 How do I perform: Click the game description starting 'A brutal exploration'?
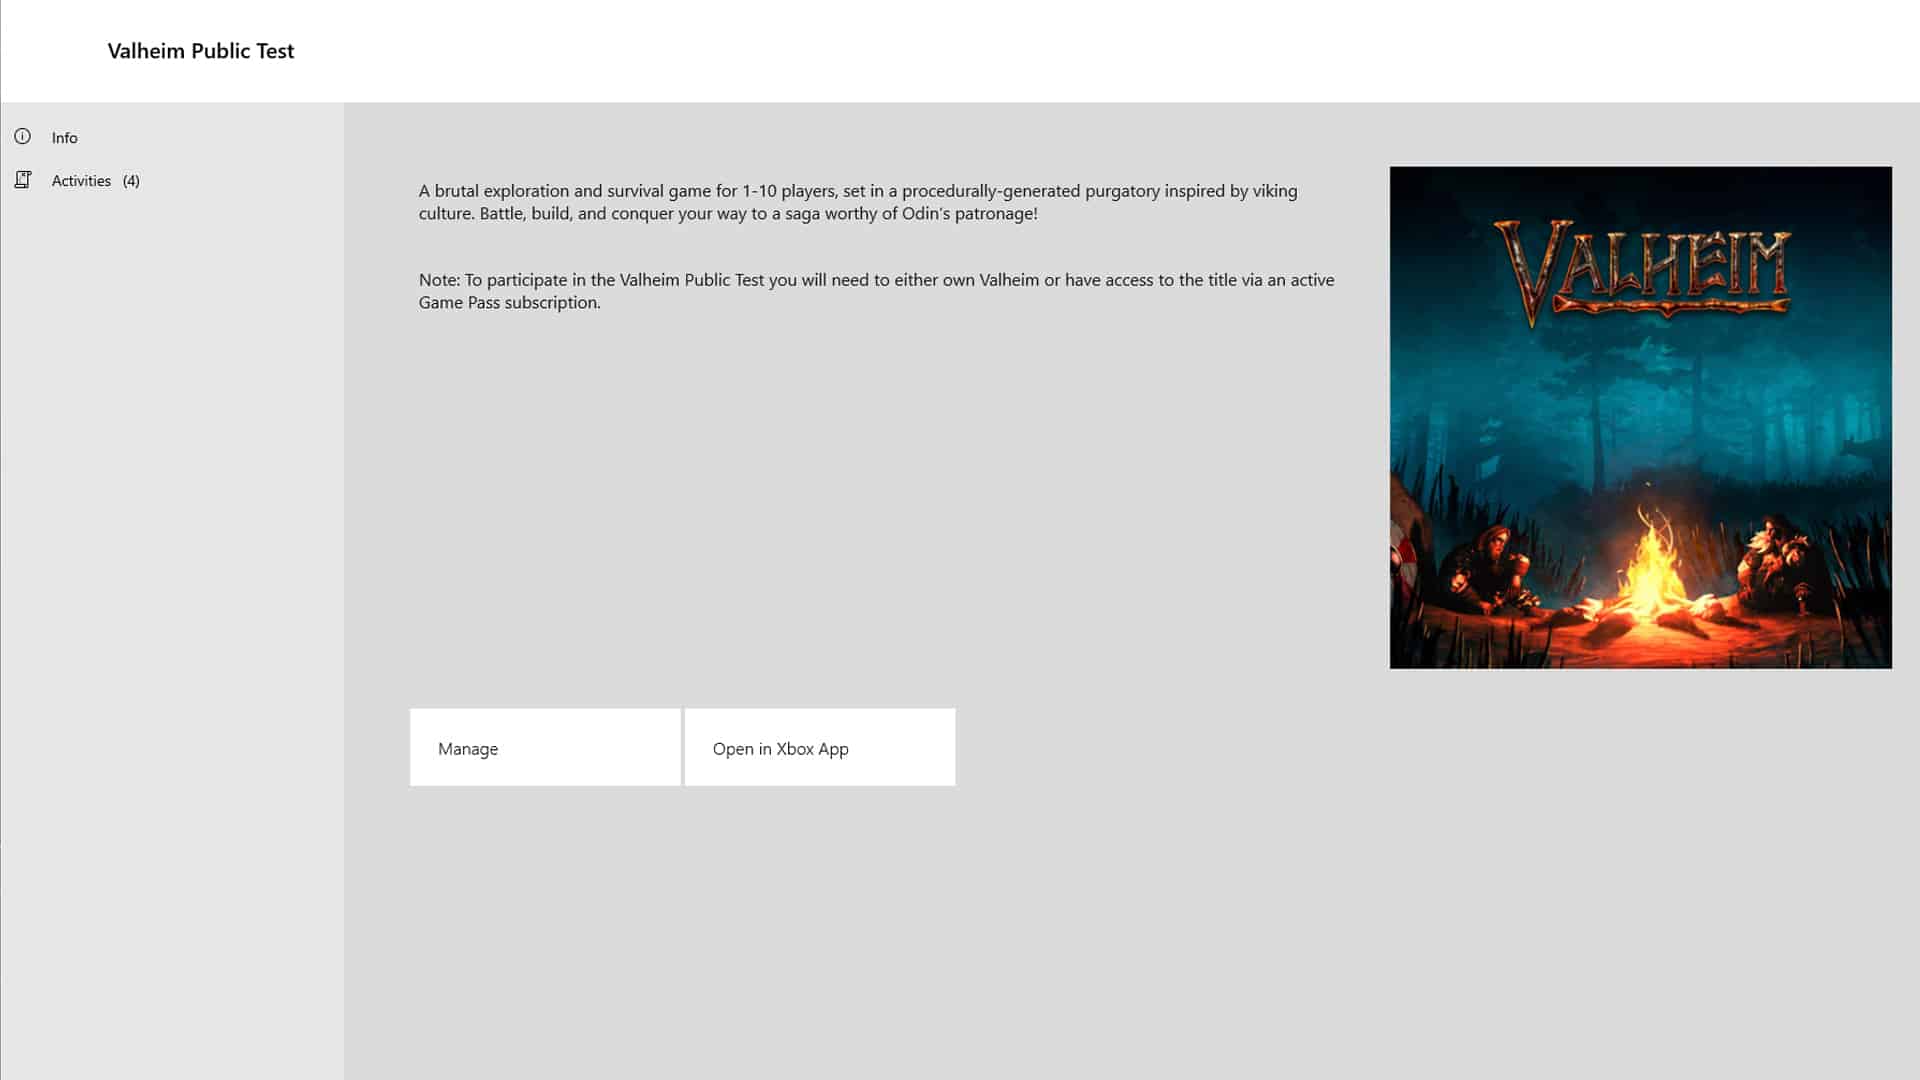pos(858,202)
